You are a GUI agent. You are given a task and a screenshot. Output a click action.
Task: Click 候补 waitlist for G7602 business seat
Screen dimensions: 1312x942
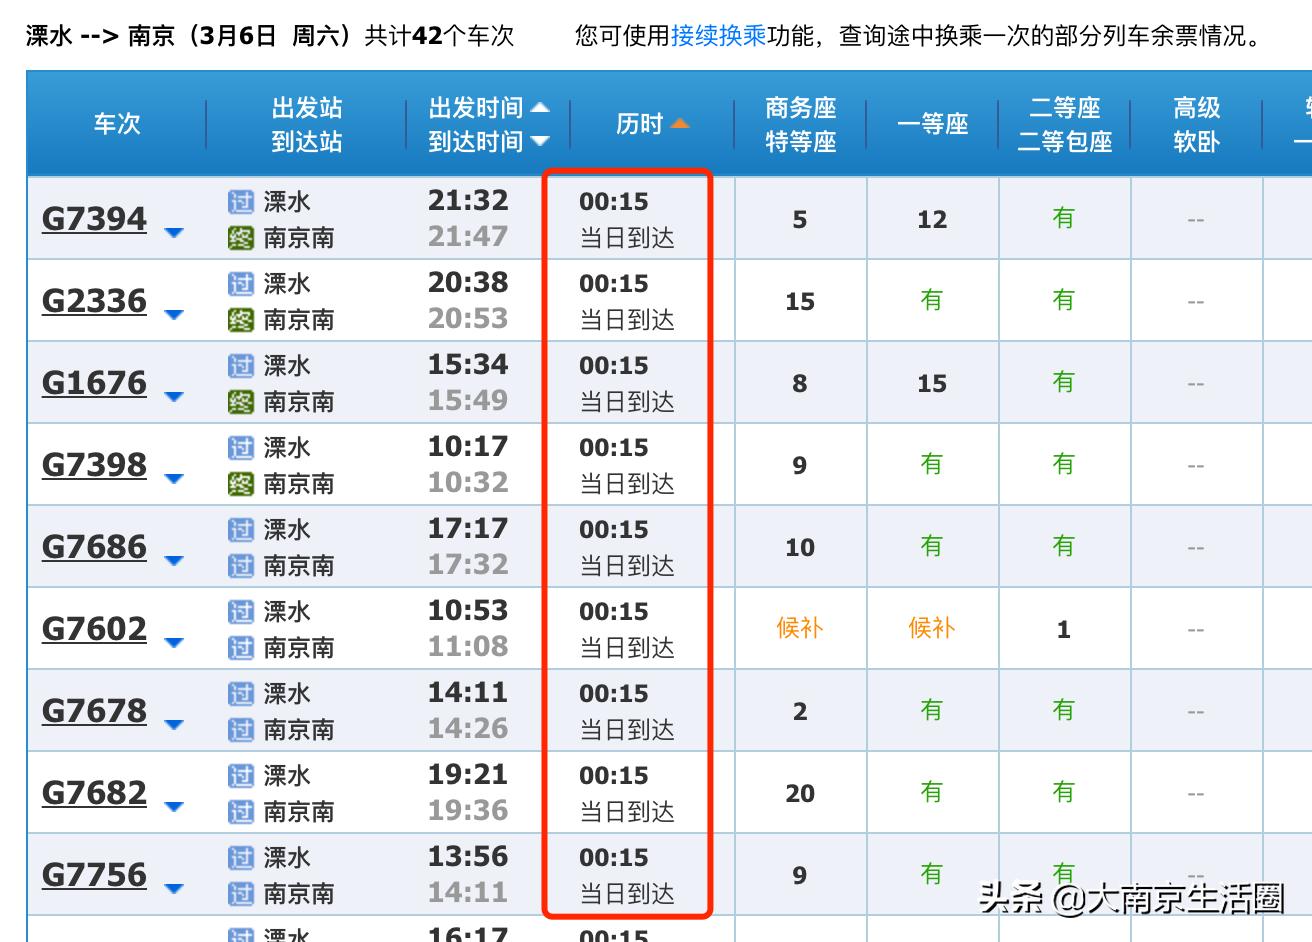[x=798, y=629]
